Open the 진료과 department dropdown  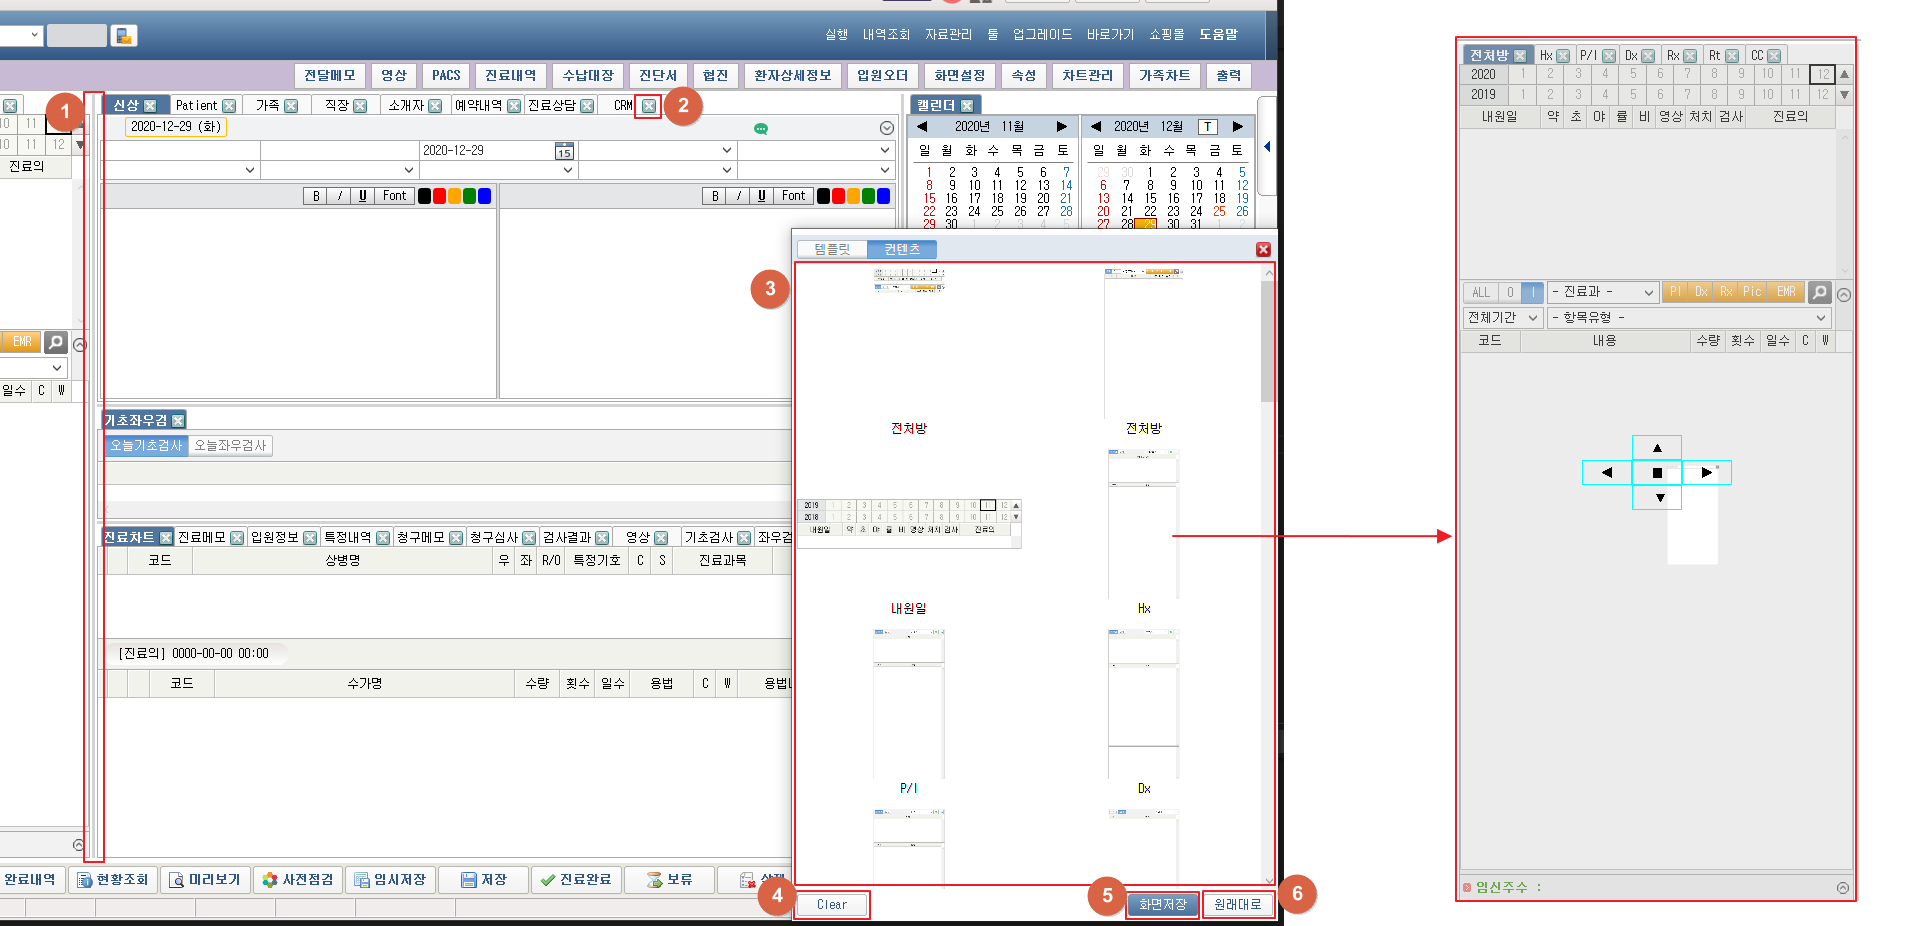[1603, 293]
